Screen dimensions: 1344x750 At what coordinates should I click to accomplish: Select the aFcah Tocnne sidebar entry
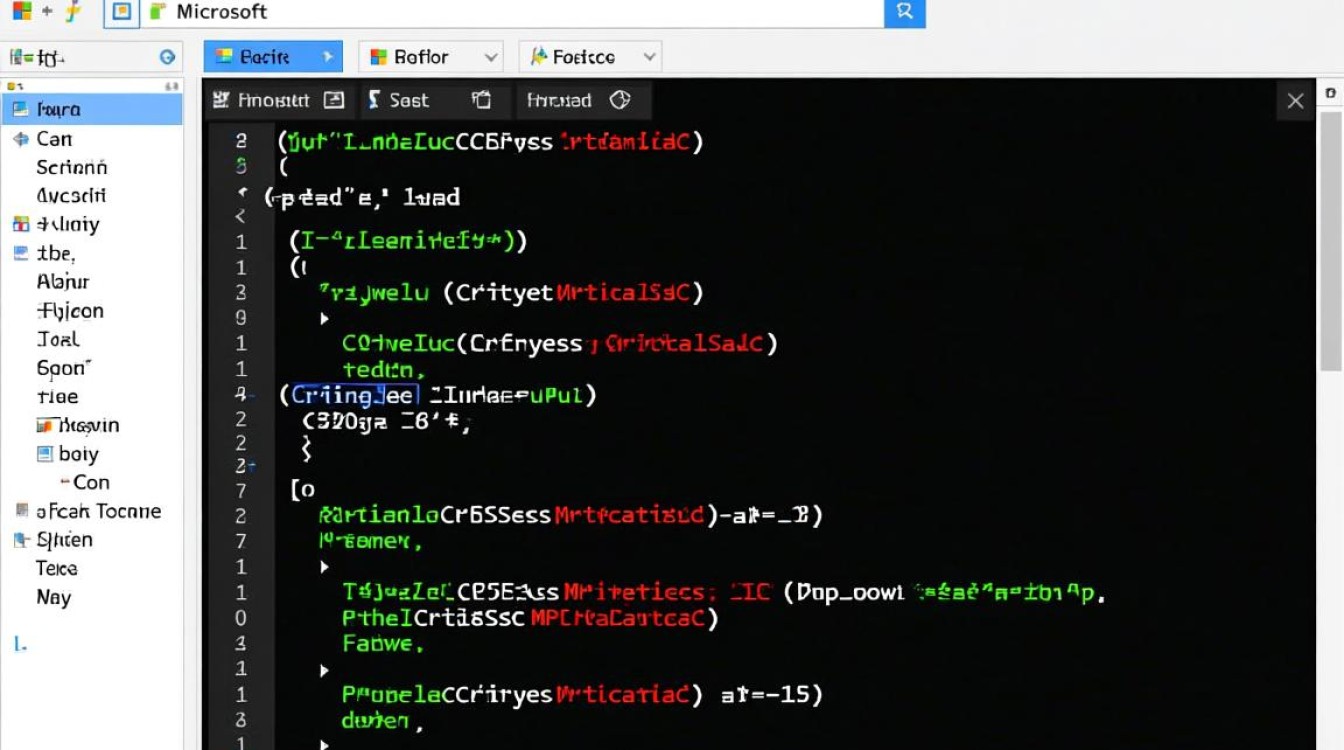98,511
